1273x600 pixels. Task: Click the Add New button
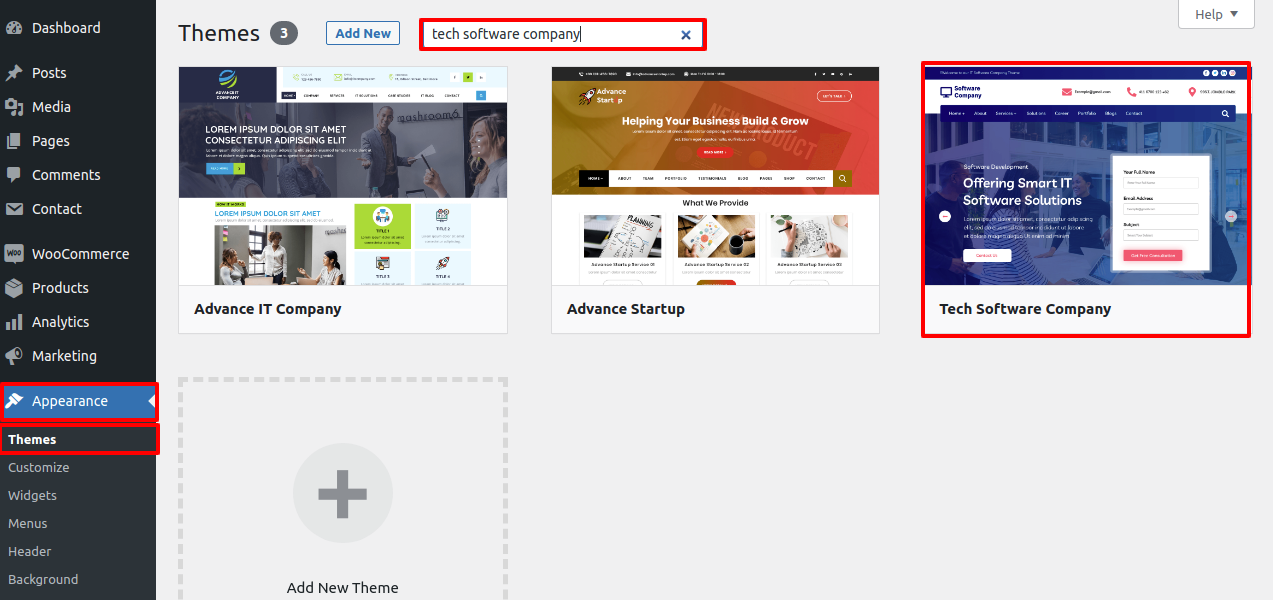pyautogui.click(x=363, y=33)
